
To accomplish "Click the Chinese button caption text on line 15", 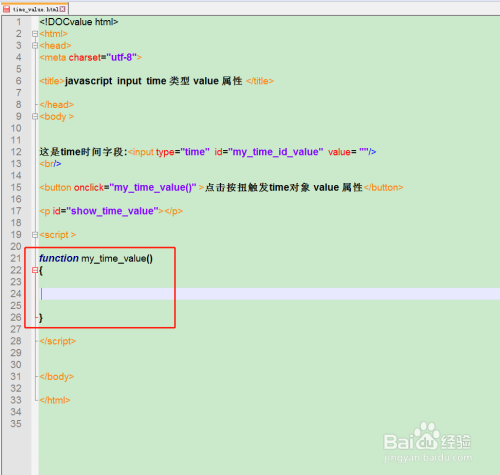I will (x=284, y=187).
